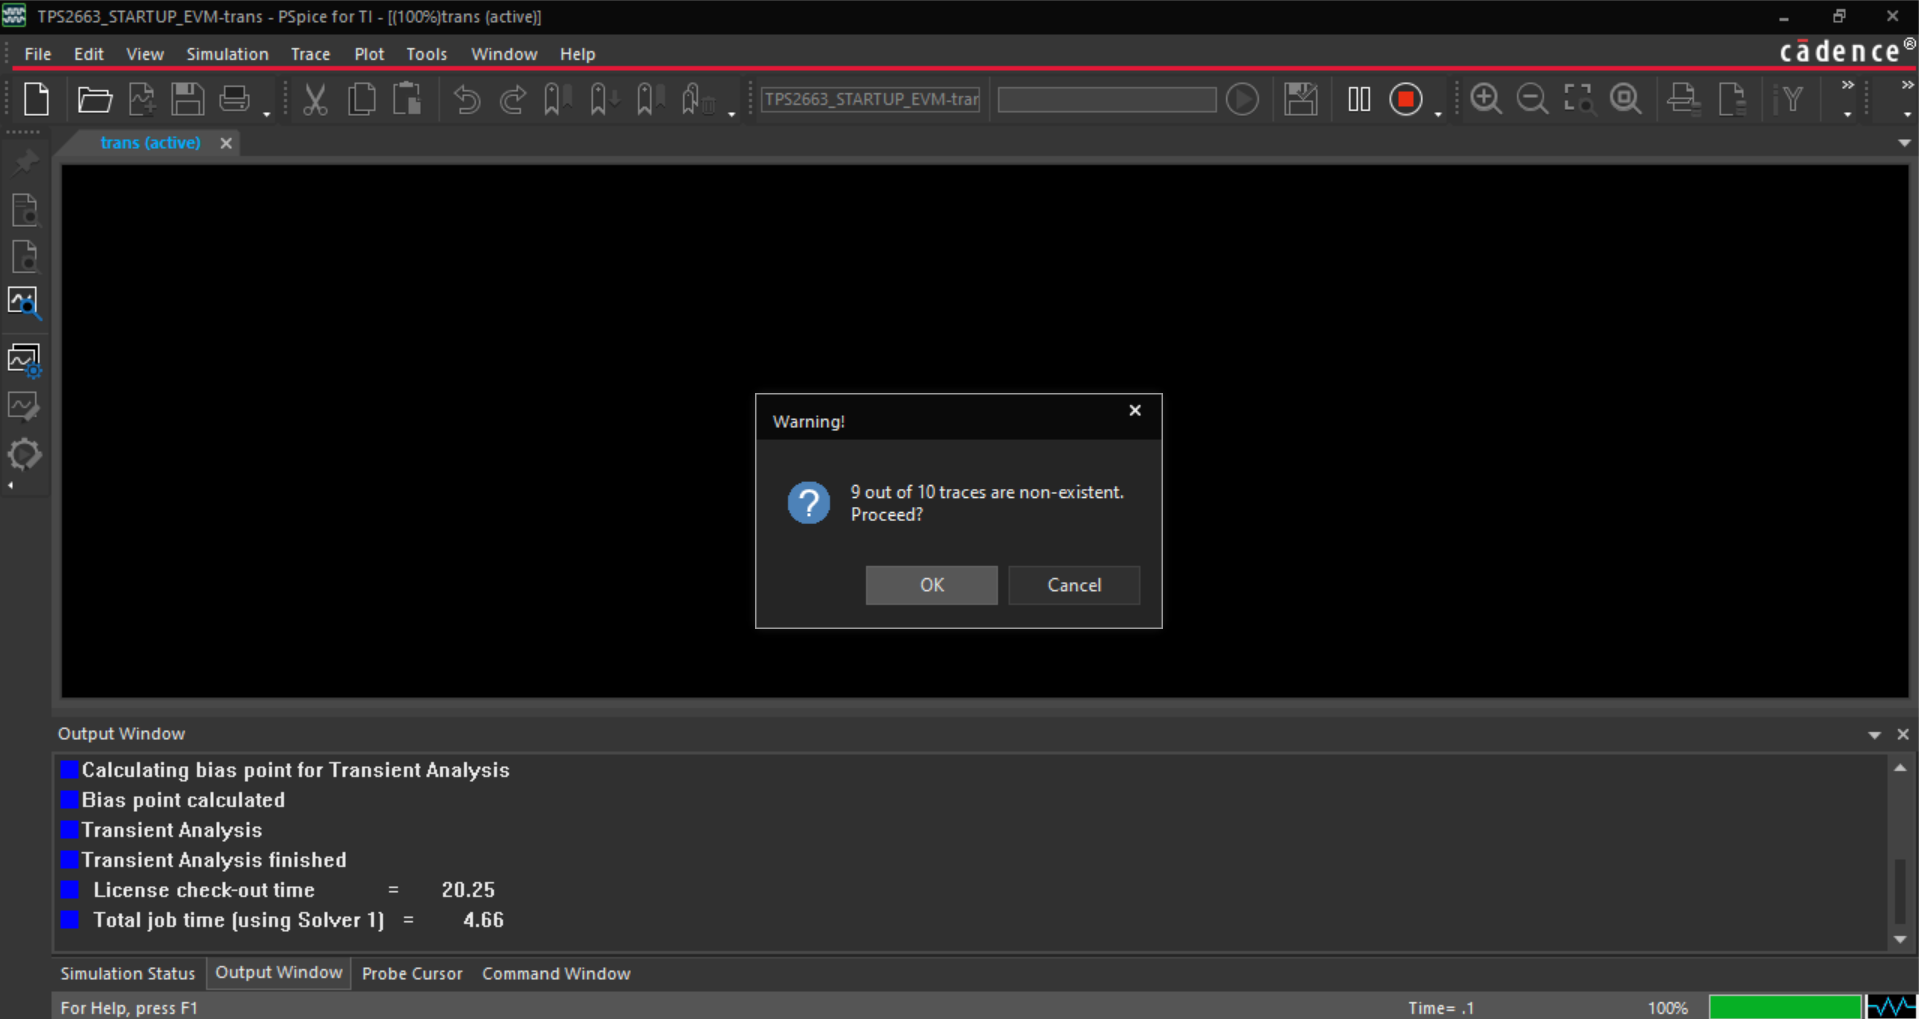The width and height of the screenshot is (1919, 1019).
Task: Jump to previous bookmark with up-arrow bookmark icon
Action: click(x=649, y=99)
